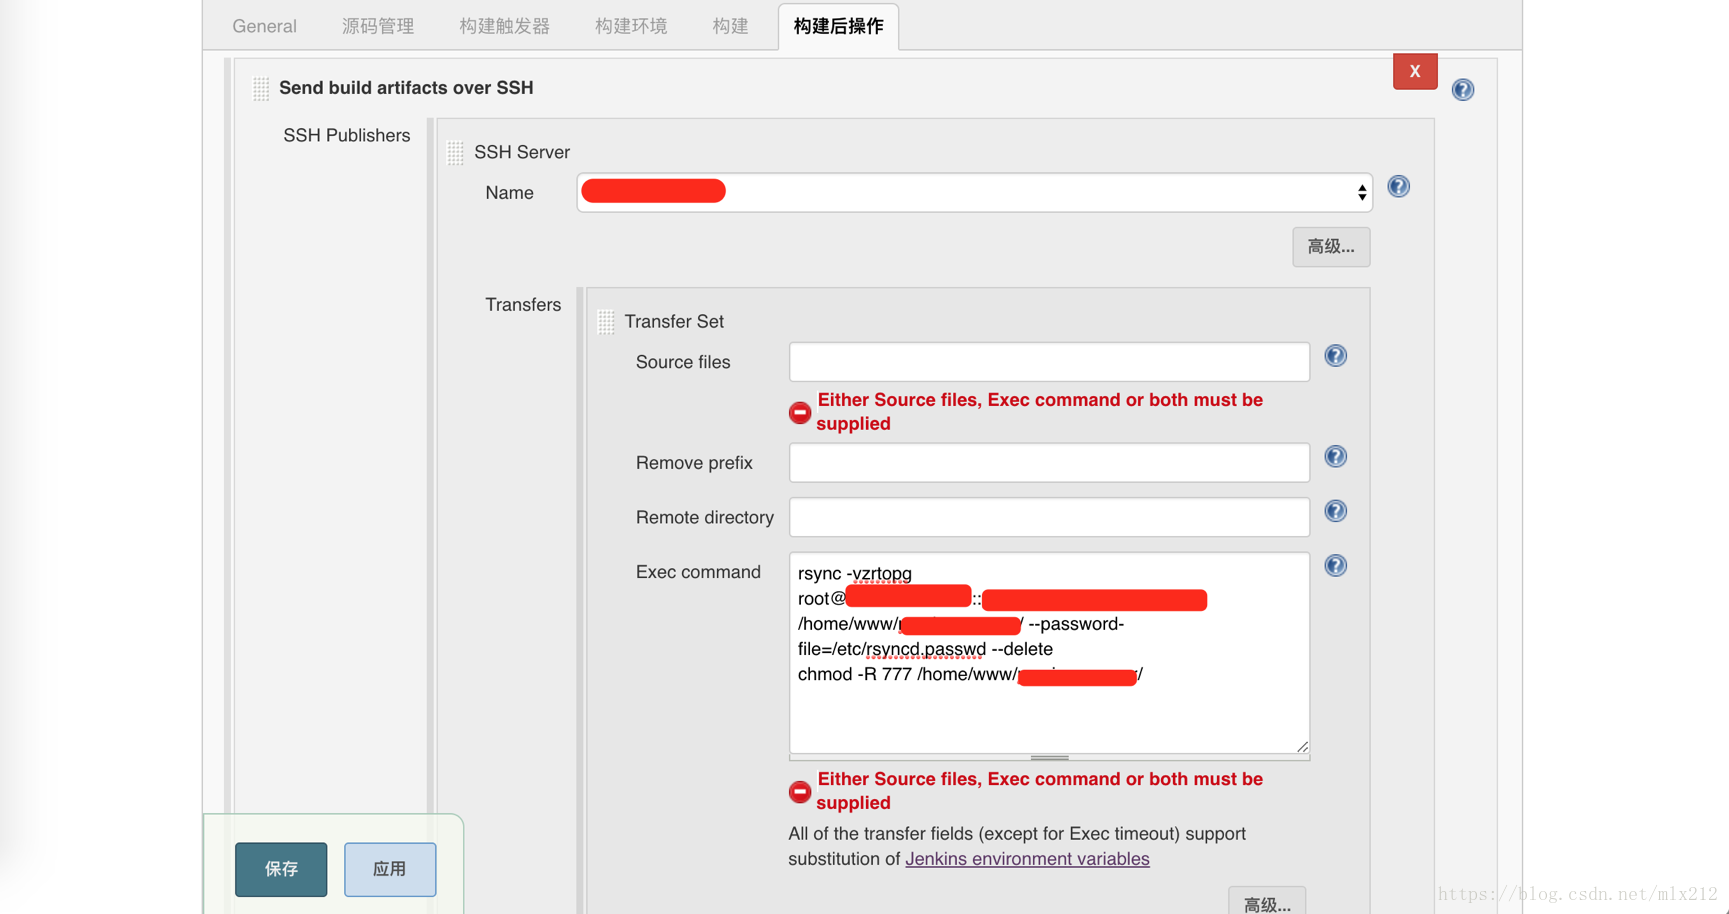Click into the Remote directory input
Viewport: 1729px width, 914px height.
[x=1049, y=517]
